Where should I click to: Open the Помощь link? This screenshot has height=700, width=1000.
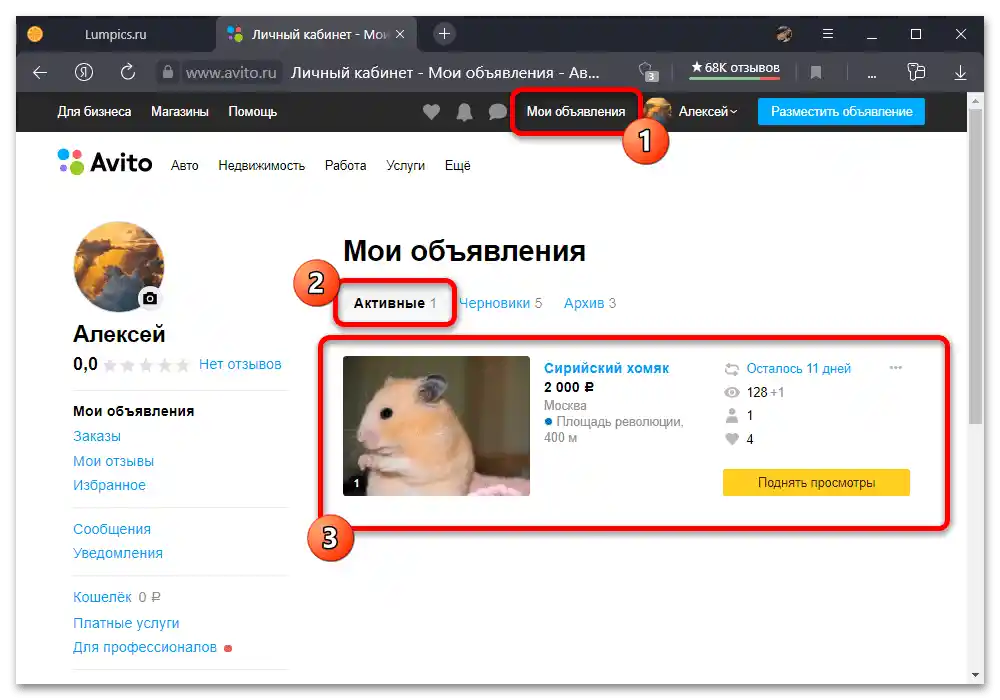(253, 112)
